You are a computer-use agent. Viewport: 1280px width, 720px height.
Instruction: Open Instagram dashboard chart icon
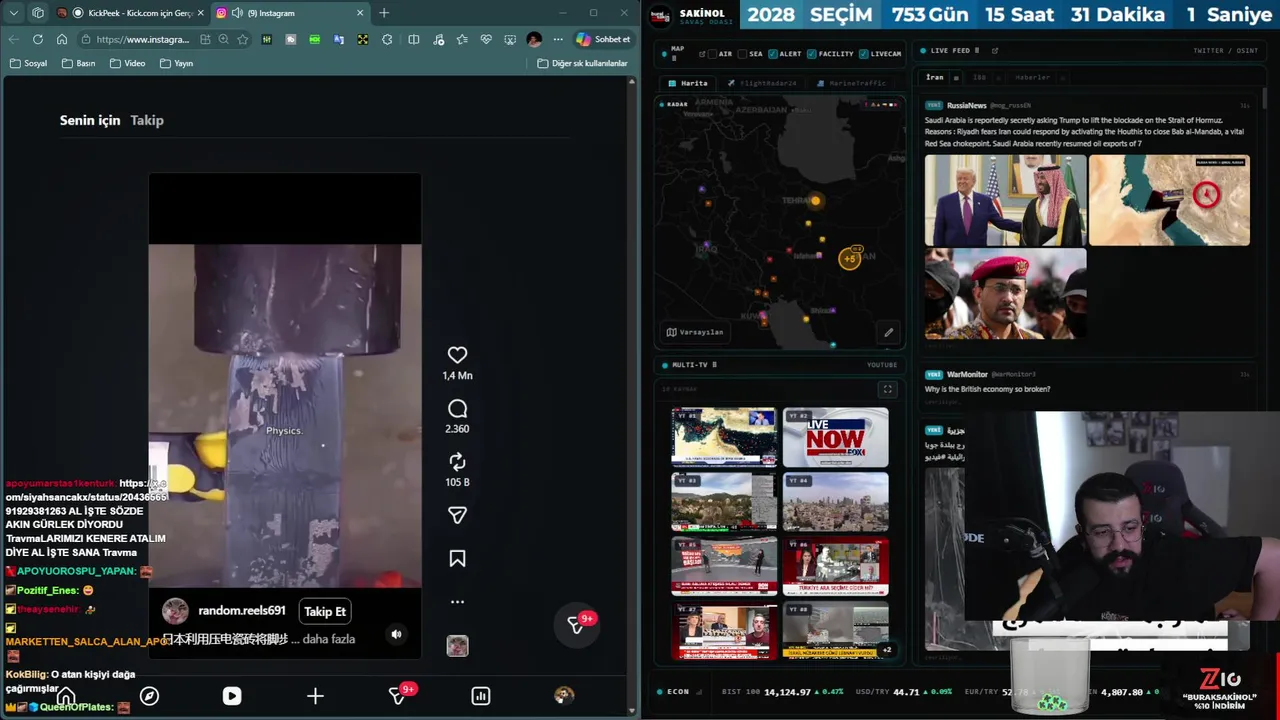(x=481, y=696)
